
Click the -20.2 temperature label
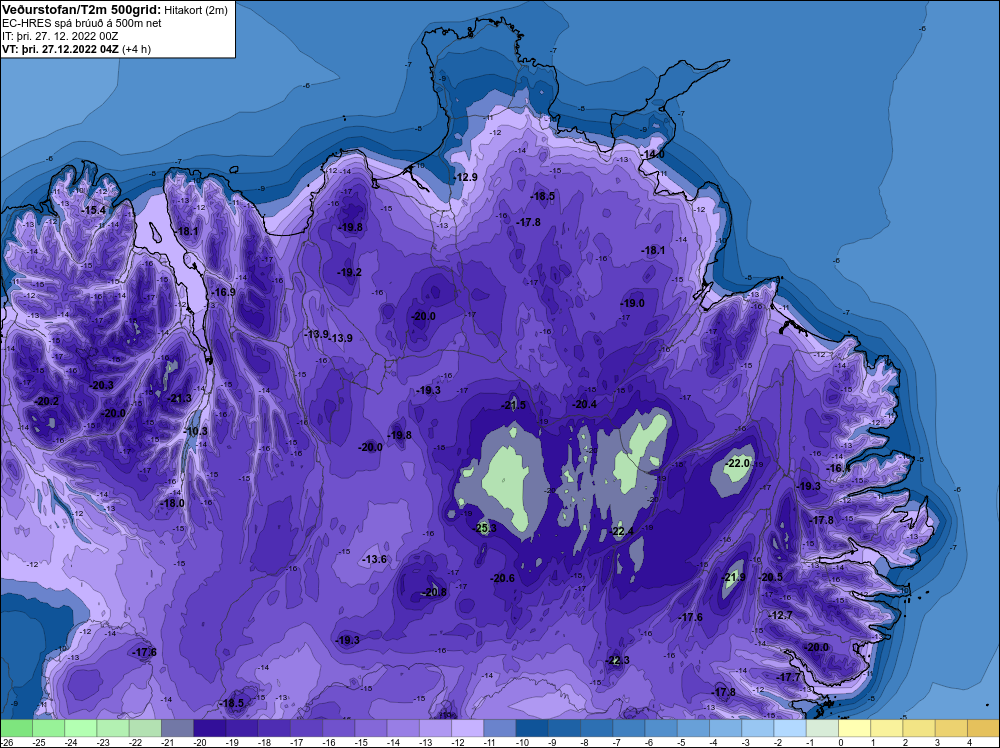[x=47, y=401]
